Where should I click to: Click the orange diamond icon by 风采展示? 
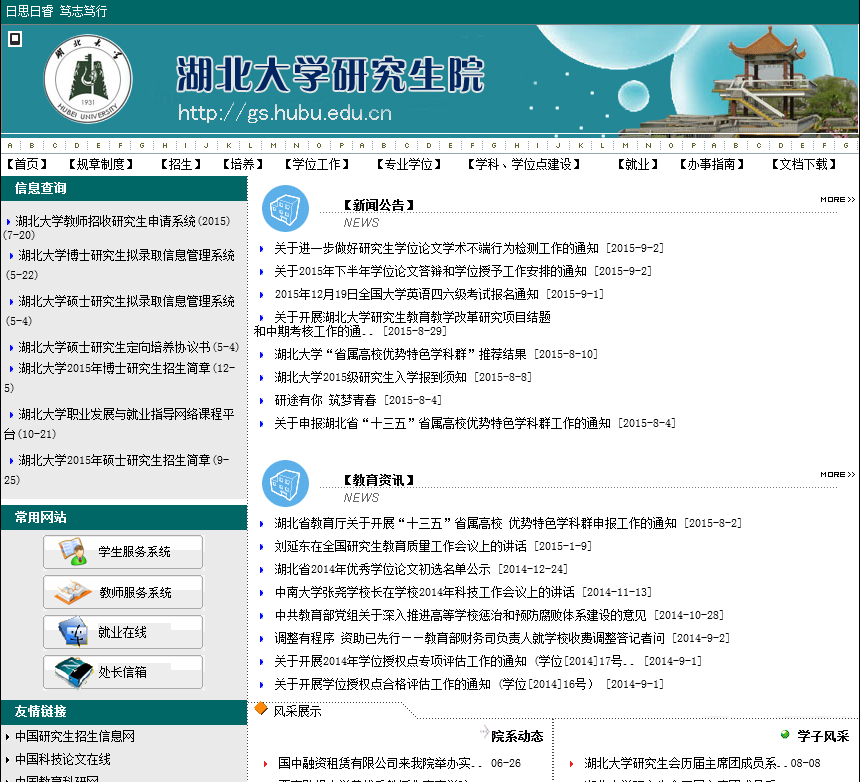tap(261, 709)
